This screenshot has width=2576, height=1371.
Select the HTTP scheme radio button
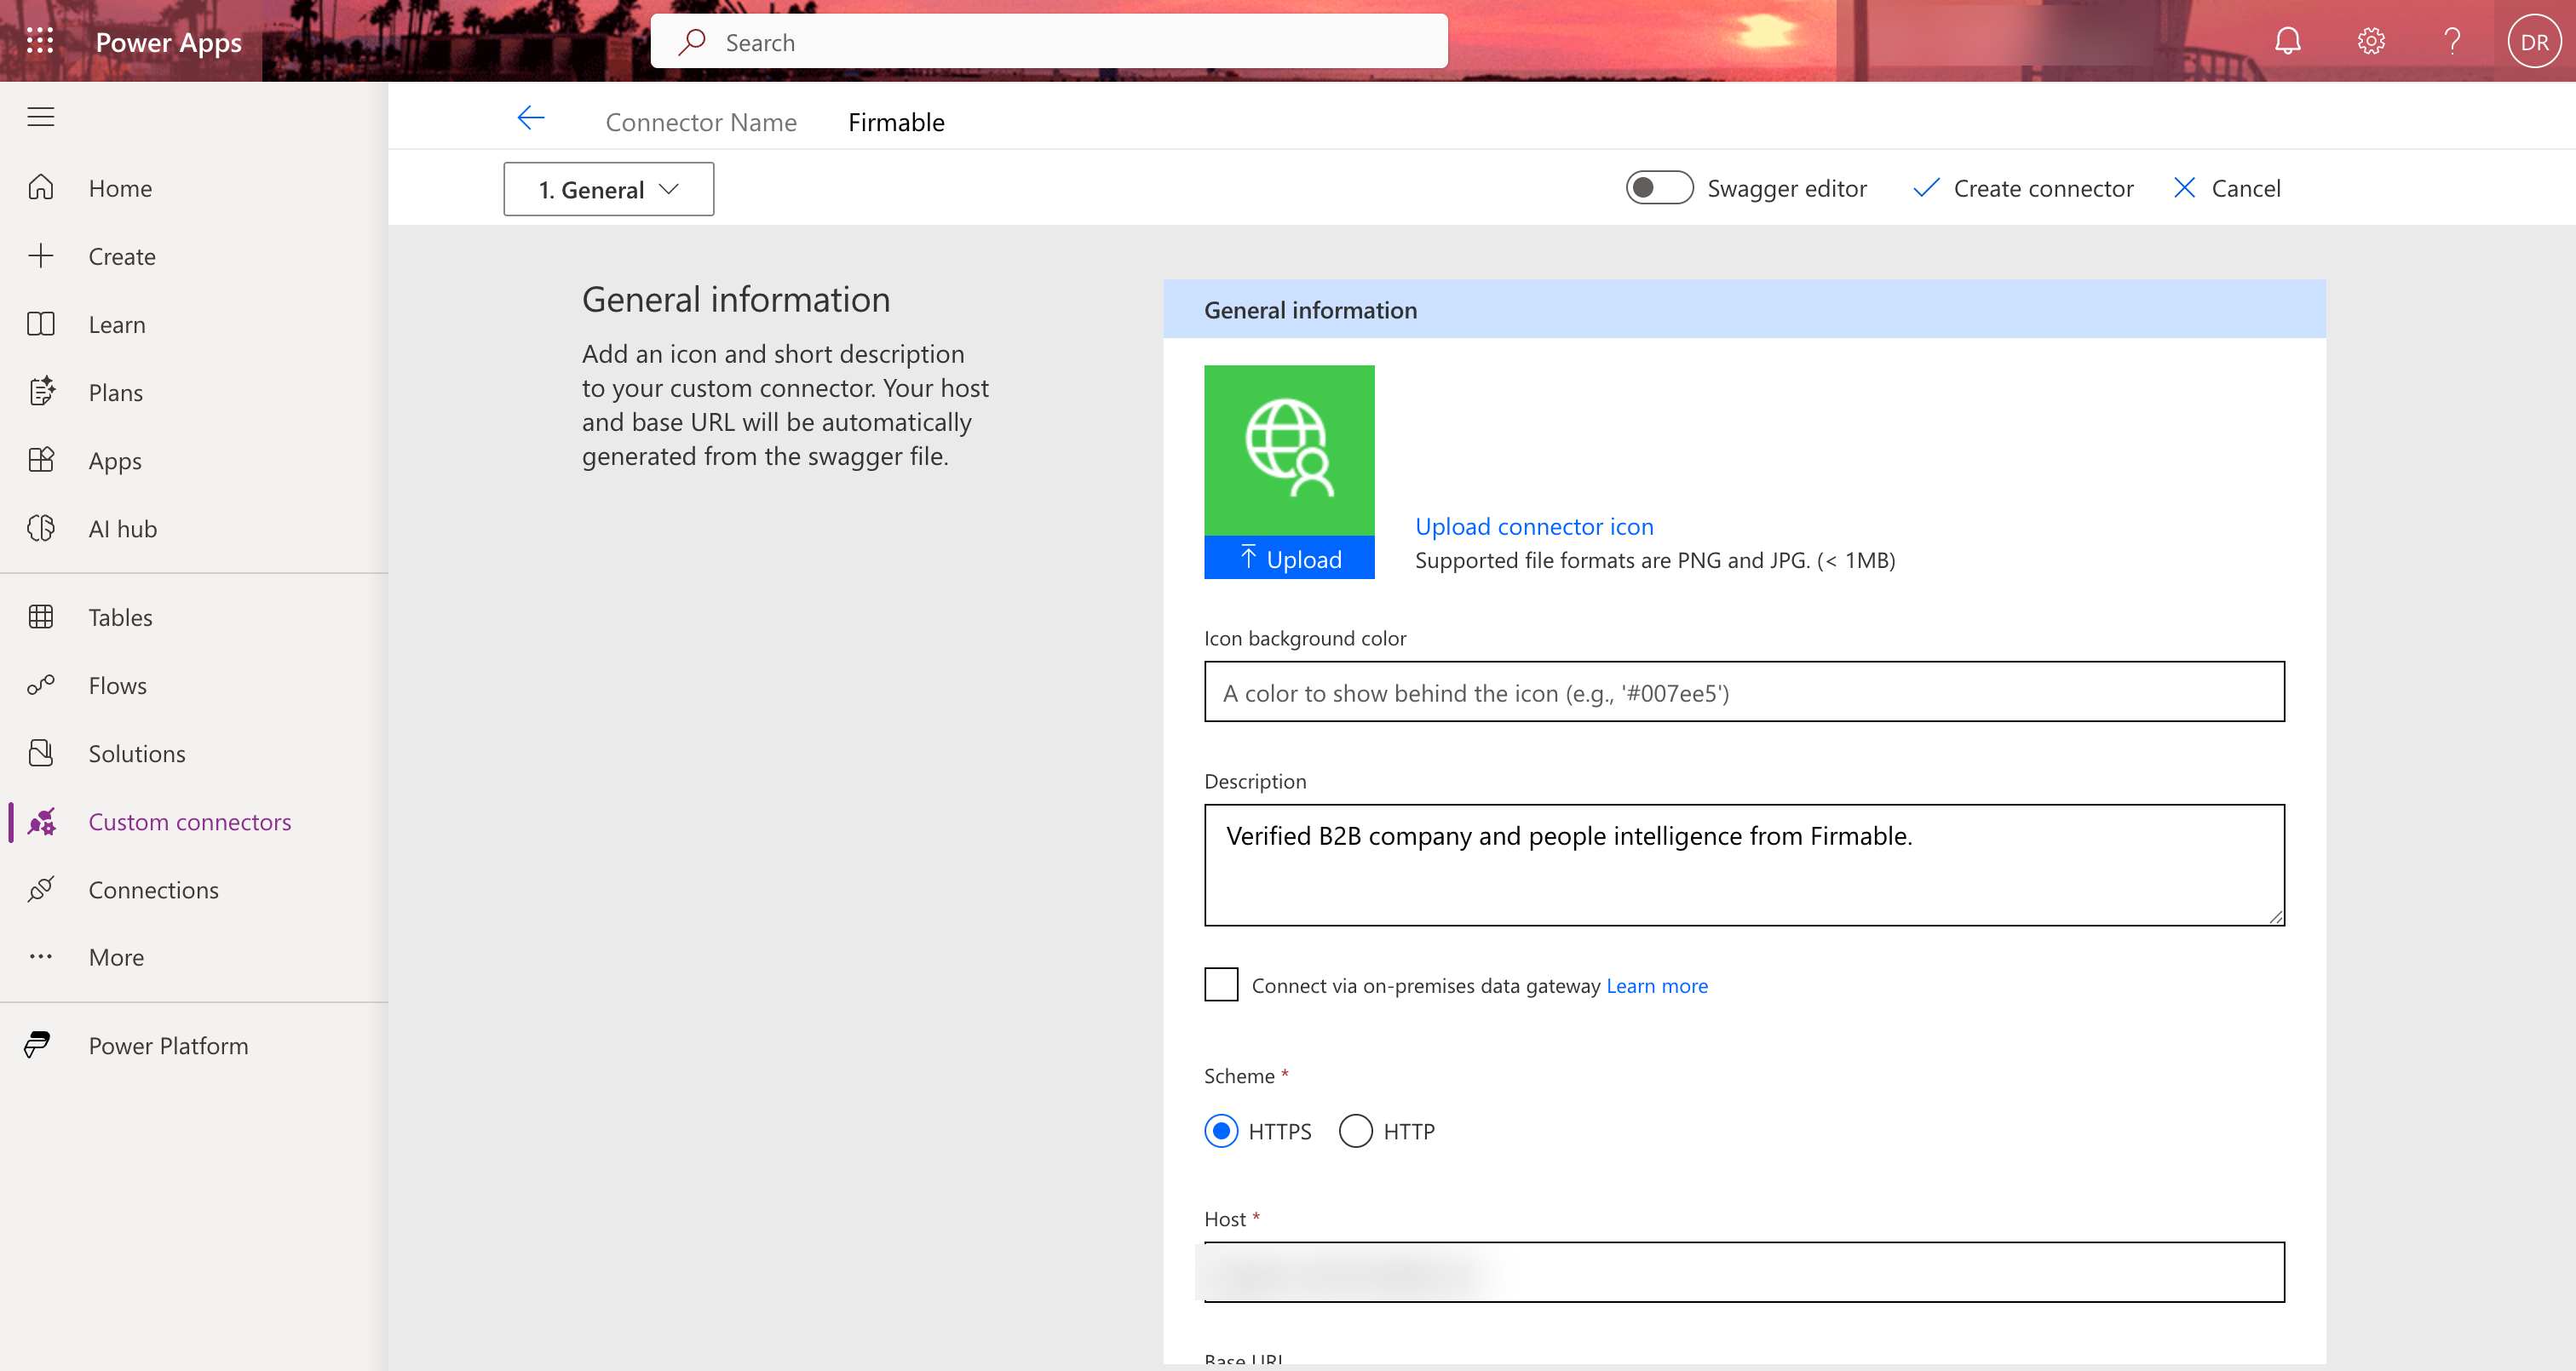pyautogui.click(x=1355, y=1131)
